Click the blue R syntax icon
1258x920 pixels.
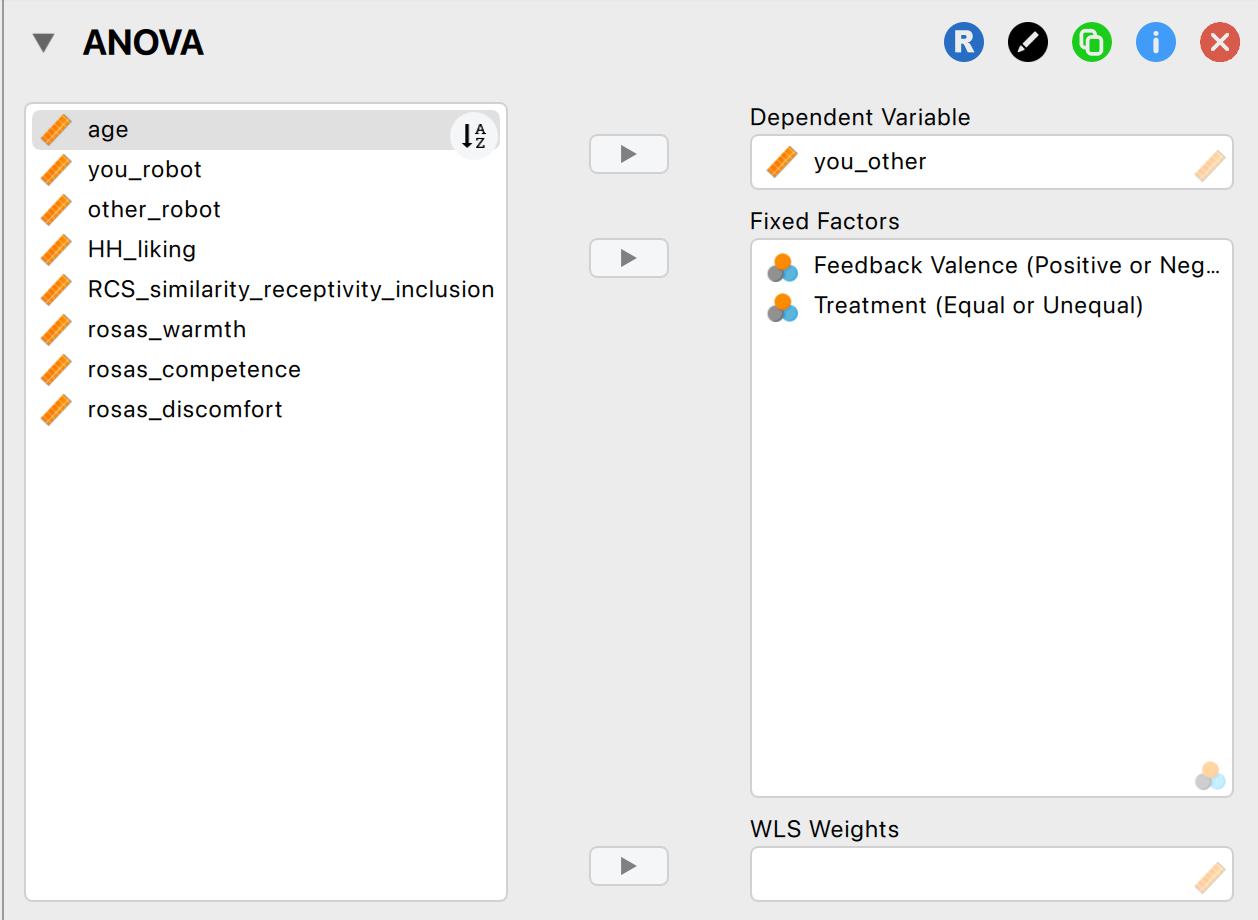pyautogui.click(x=964, y=43)
